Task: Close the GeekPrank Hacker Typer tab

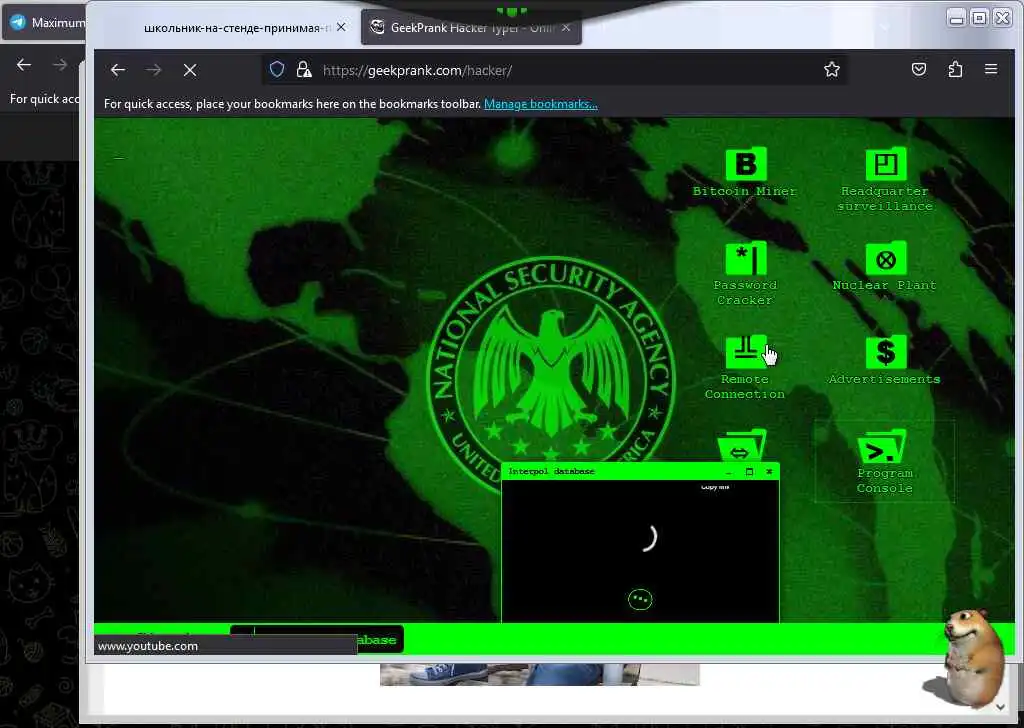Action: tap(566, 27)
